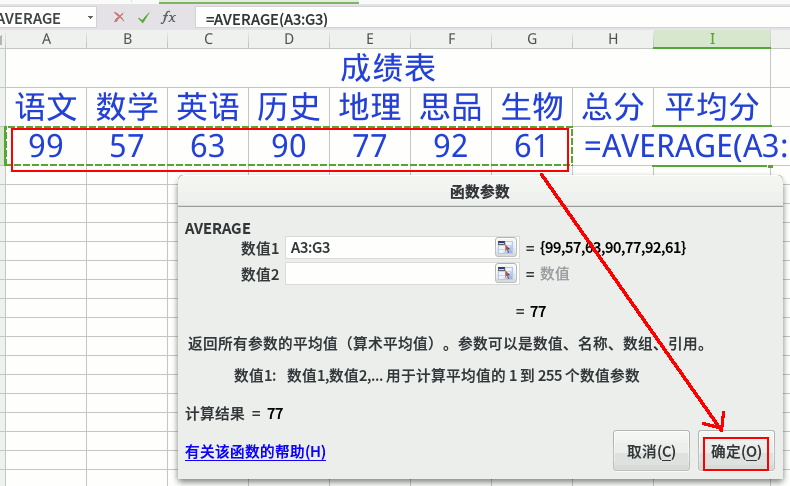Open the 有关该函数的帮助(H) link
790x486 pixels.
[x=255, y=452]
